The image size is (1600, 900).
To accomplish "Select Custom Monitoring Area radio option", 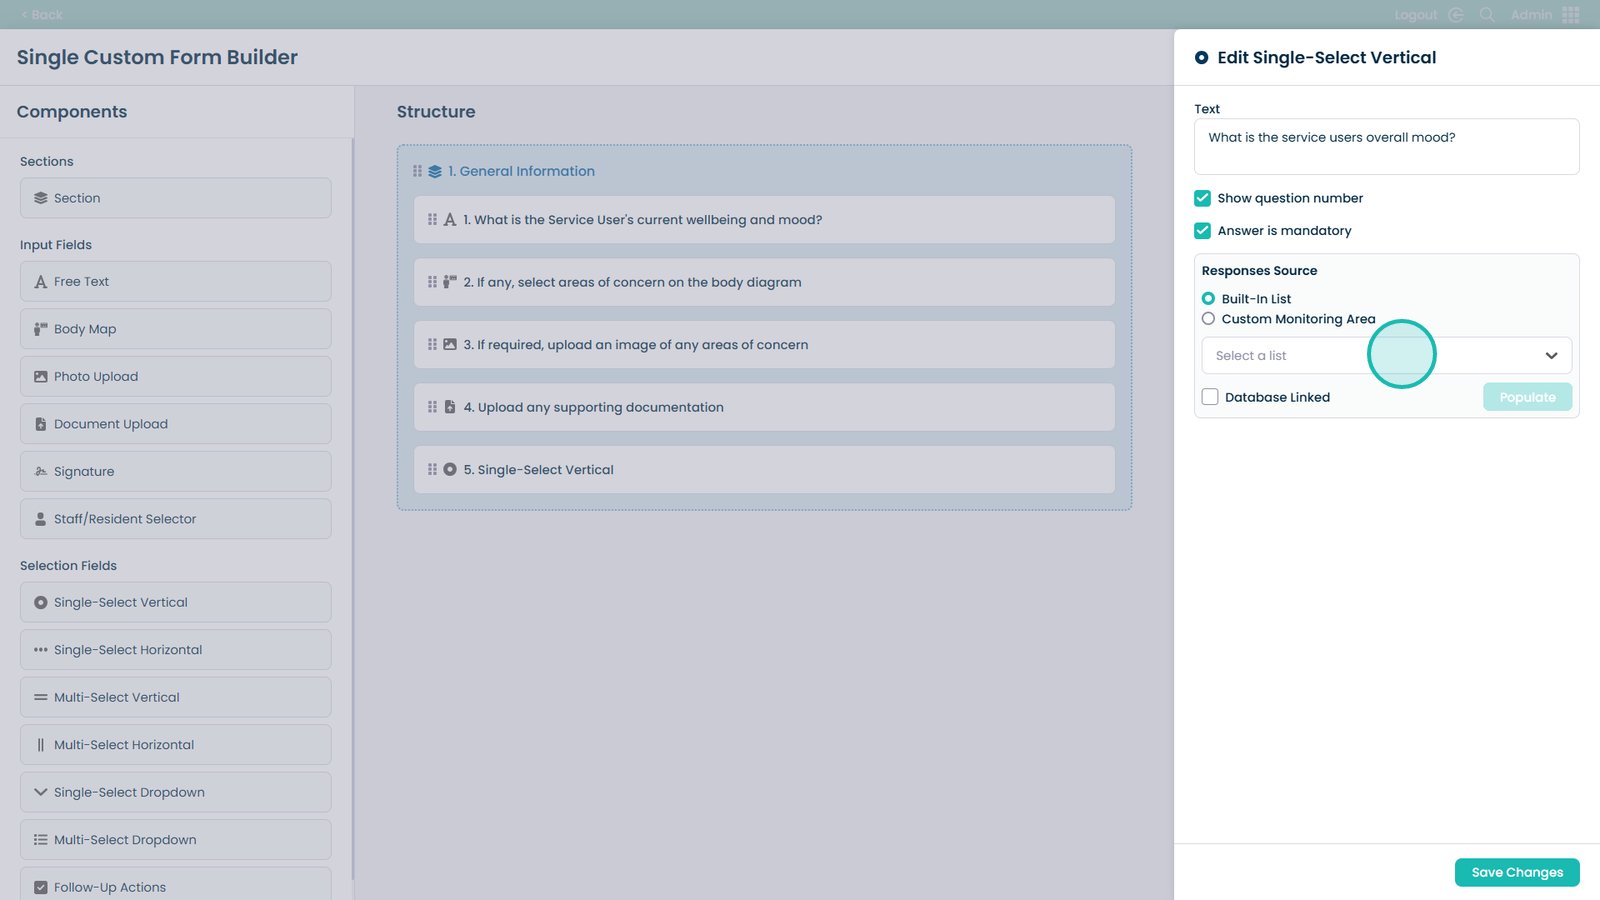I will 1209,319.
